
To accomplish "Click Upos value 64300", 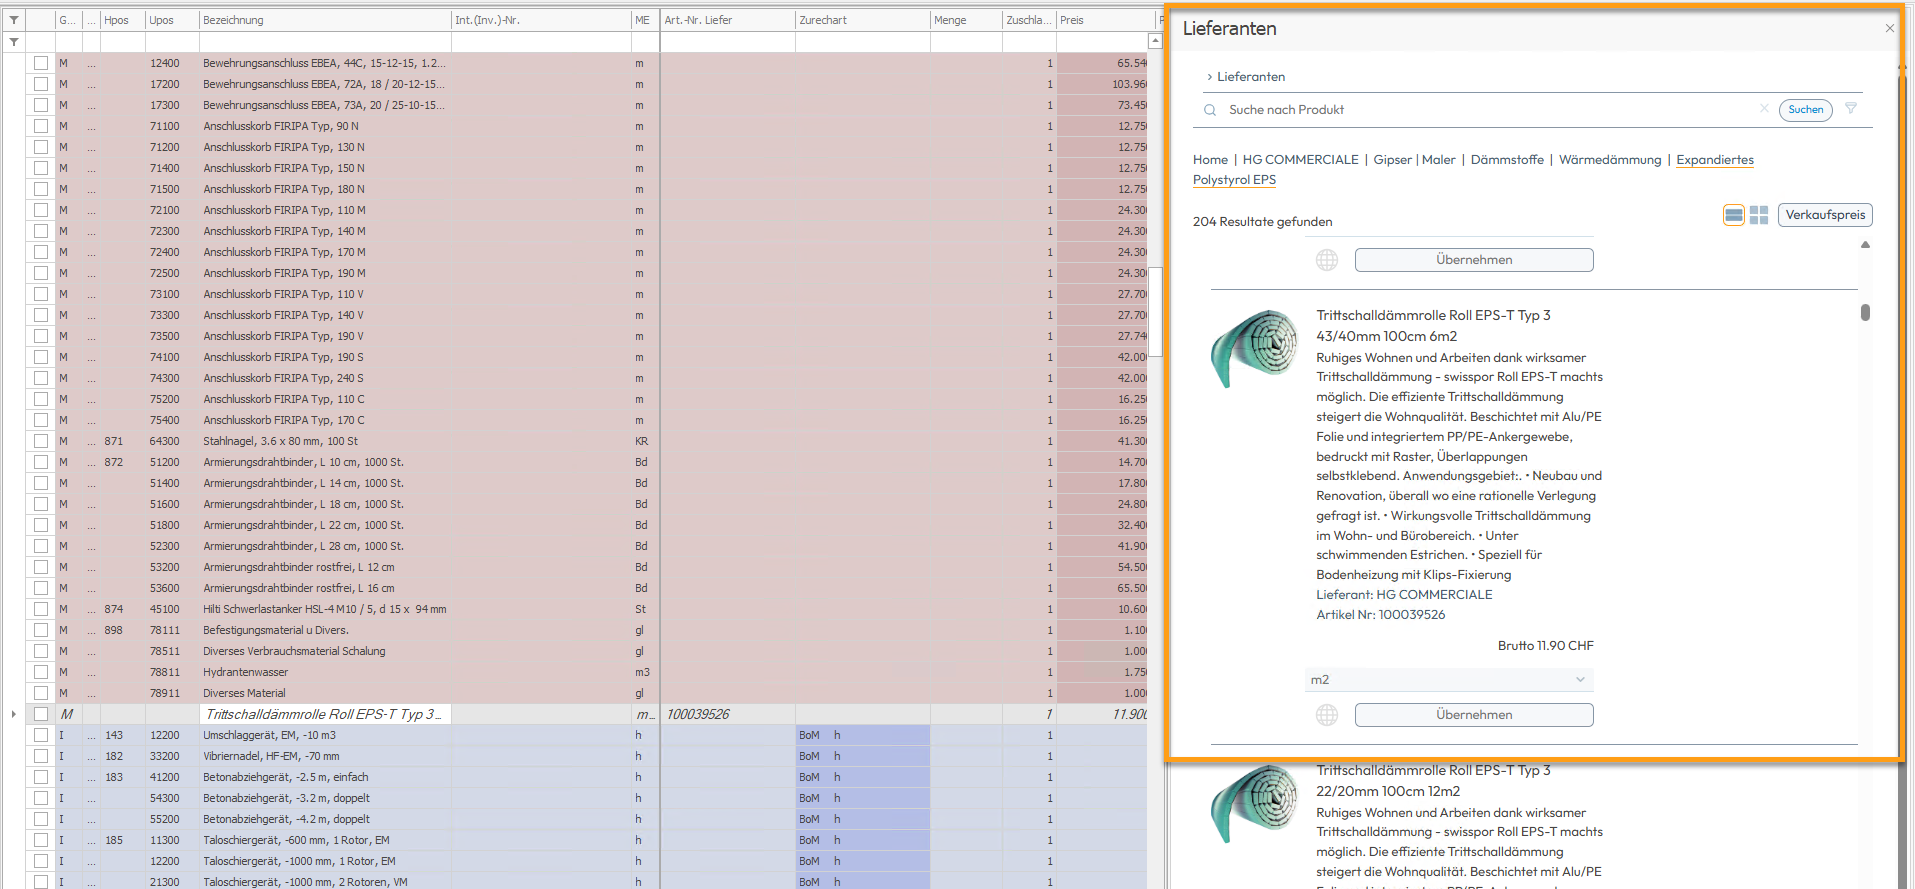I will pos(165,441).
